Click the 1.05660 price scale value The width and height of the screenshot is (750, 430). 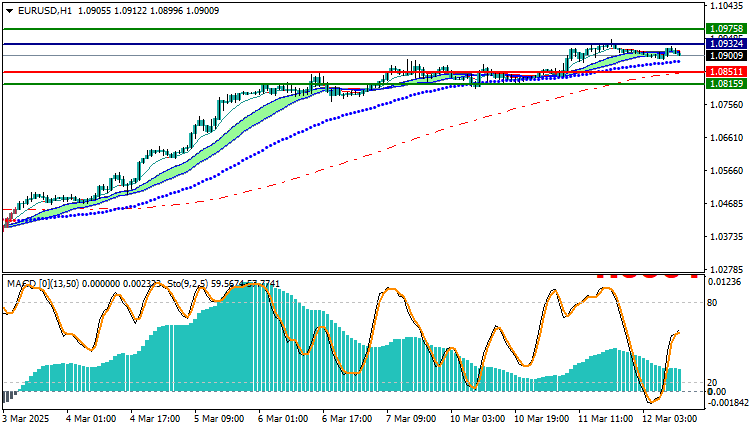point(727,171)
